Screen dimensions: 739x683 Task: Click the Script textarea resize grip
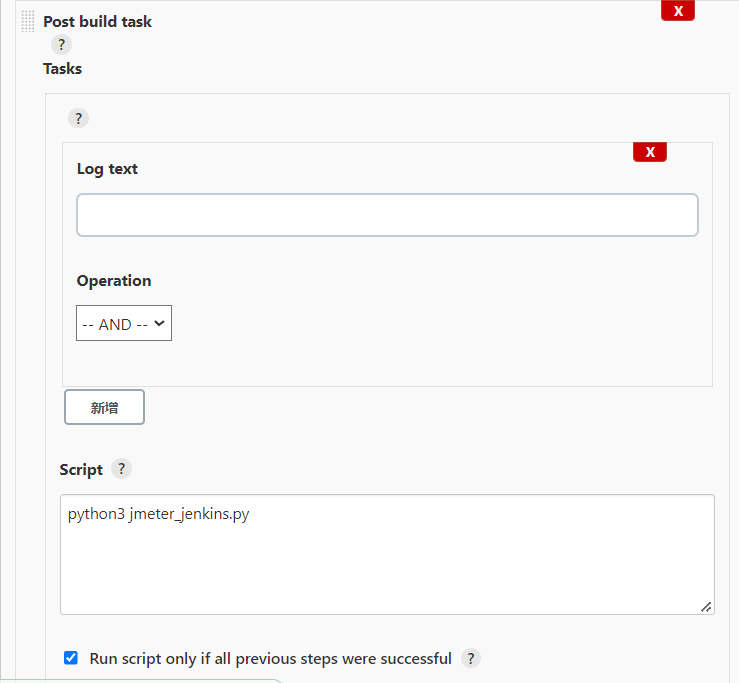(x=706, y=606)
